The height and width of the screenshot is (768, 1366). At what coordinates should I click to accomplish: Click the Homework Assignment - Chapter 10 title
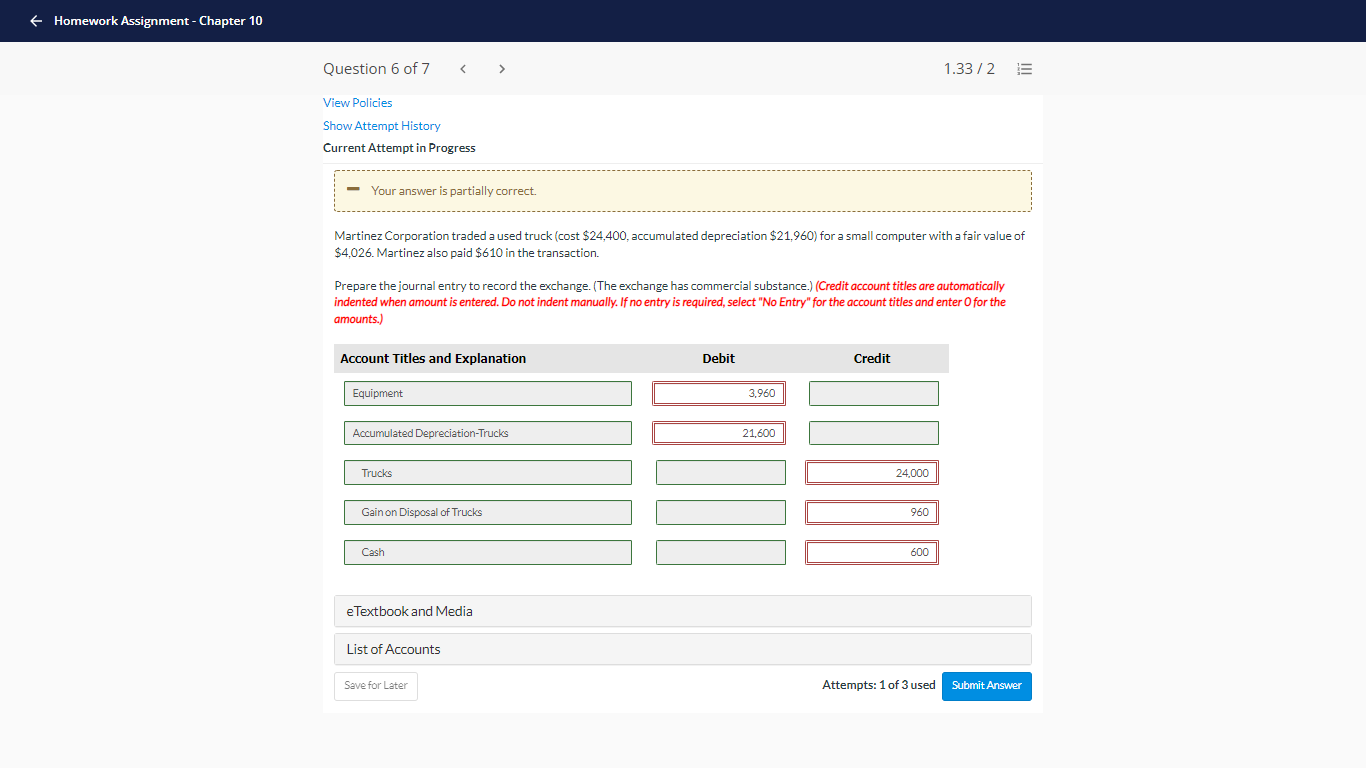point(158,21)
